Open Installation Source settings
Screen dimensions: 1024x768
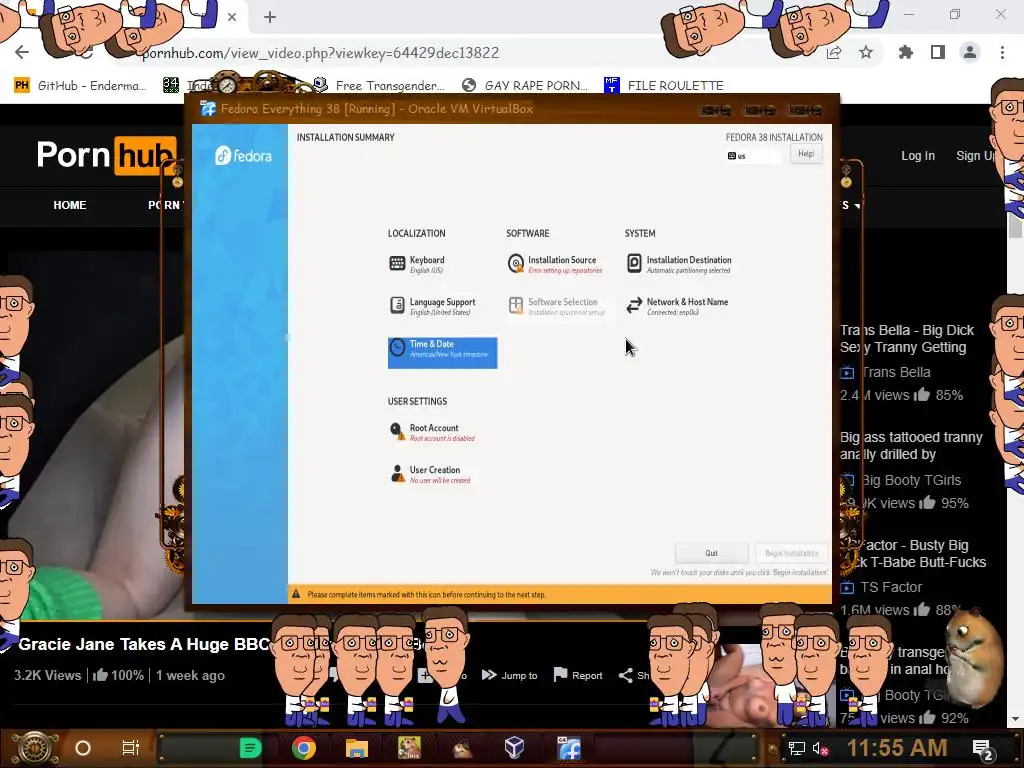point(555,264)
